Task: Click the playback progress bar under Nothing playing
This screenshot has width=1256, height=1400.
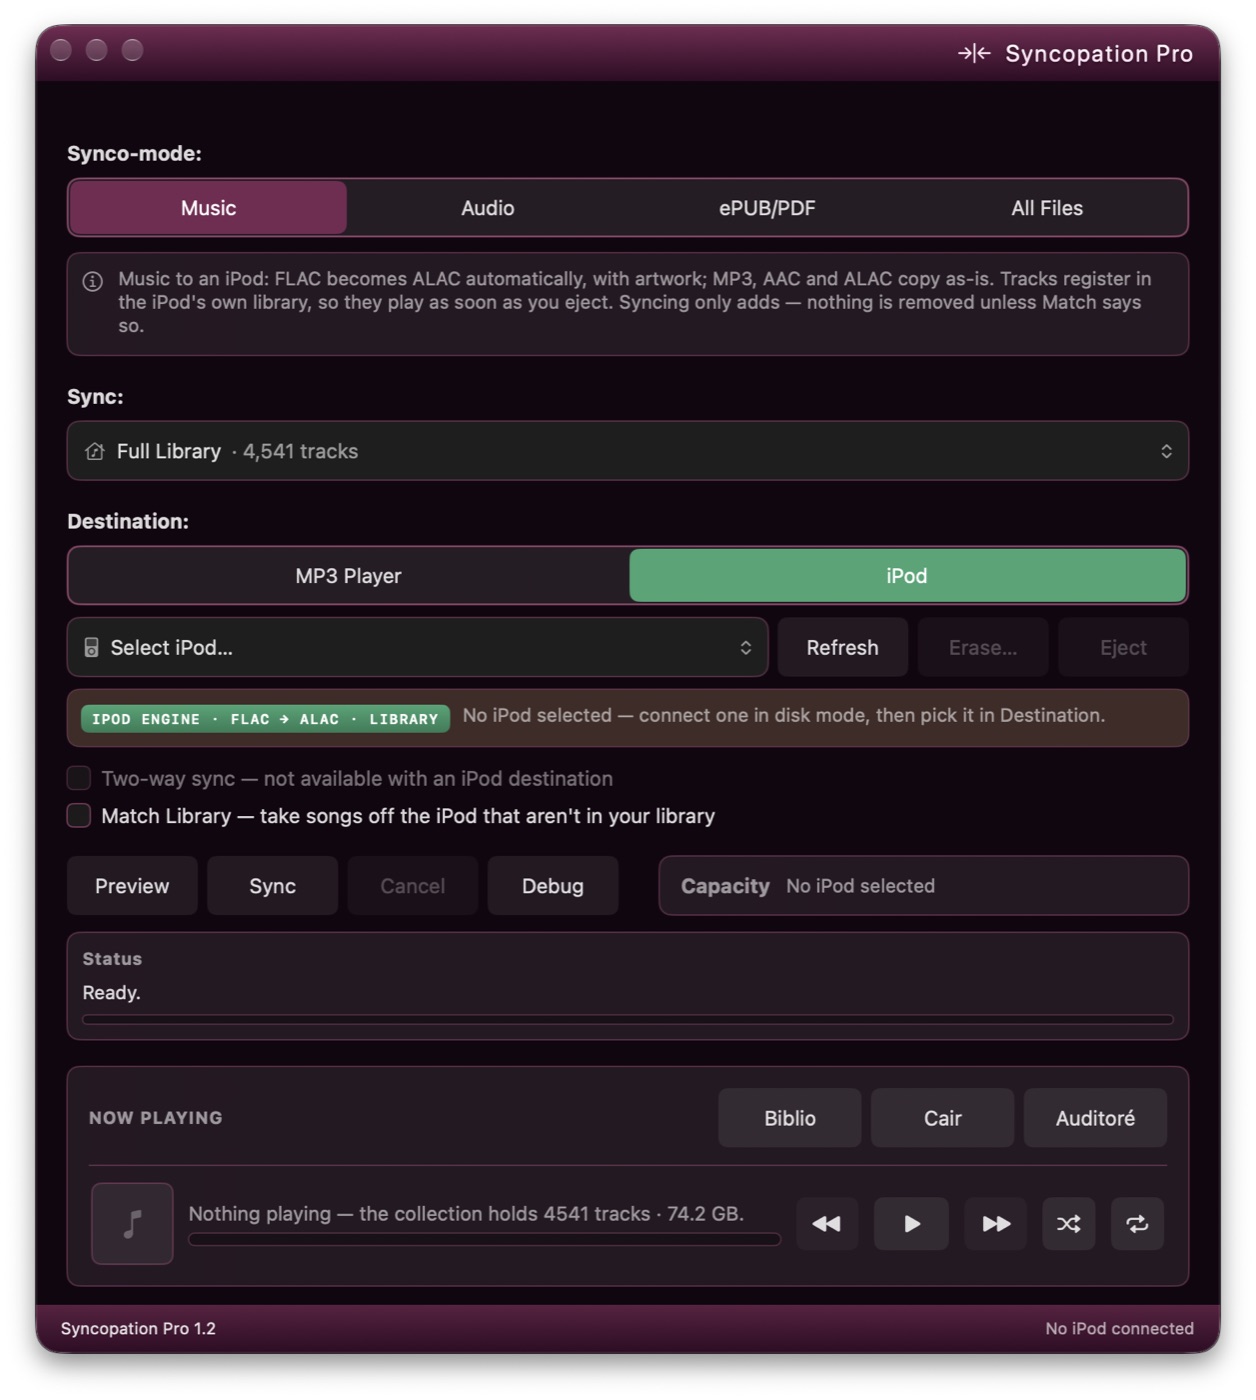Action: [x=484, y=1239]
